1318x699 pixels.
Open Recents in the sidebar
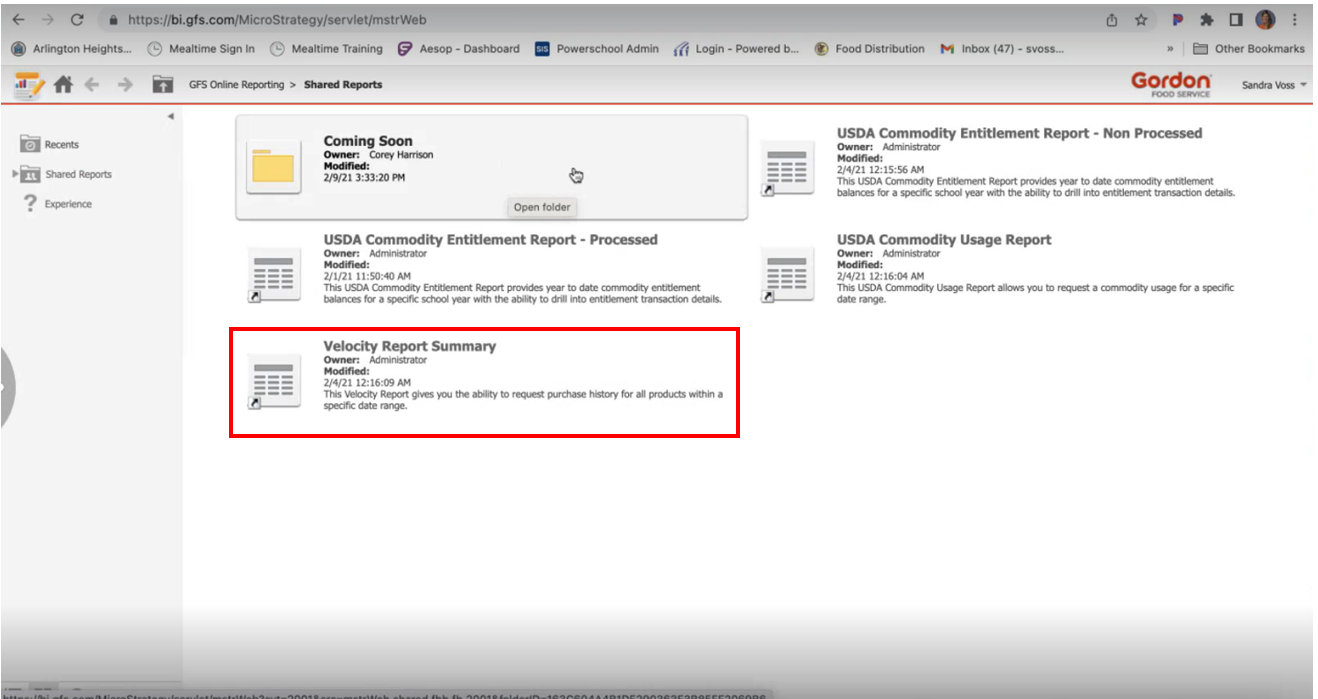(x=49, y=144)
